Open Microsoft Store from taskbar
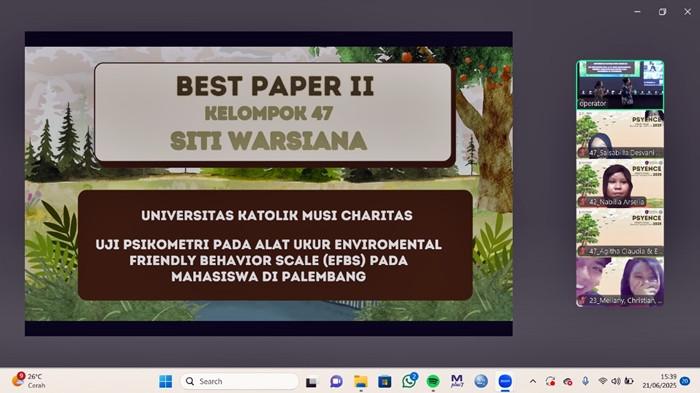The height and width of the screenshot is (393, 700). (x=385, y=381)
